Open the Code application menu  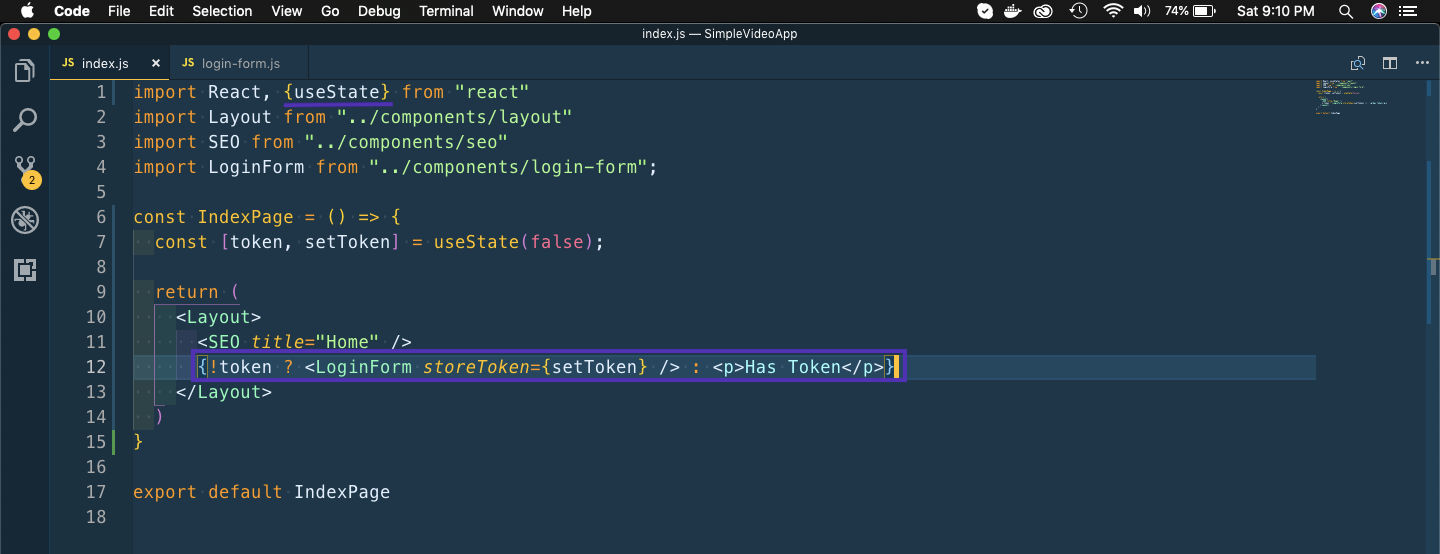tap(72, 11)
